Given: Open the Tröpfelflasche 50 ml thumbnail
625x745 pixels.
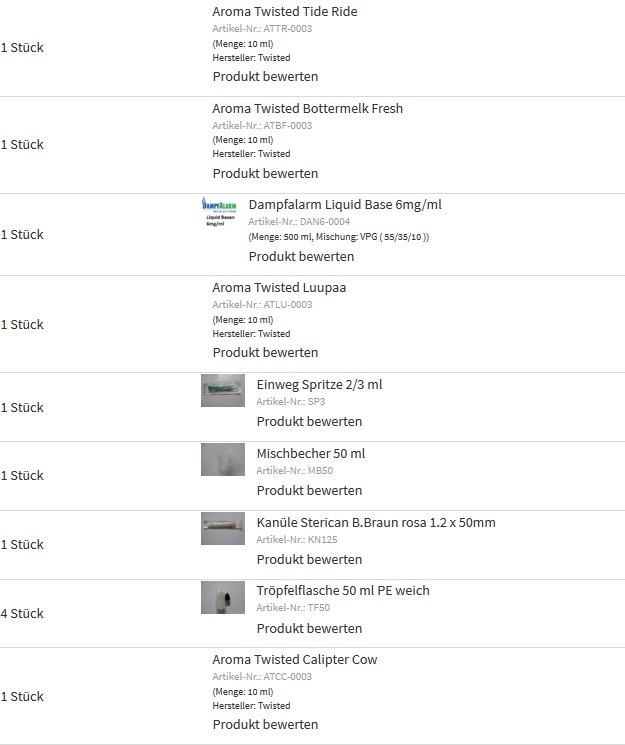Looking at the screenshot, I should (223, 597).
